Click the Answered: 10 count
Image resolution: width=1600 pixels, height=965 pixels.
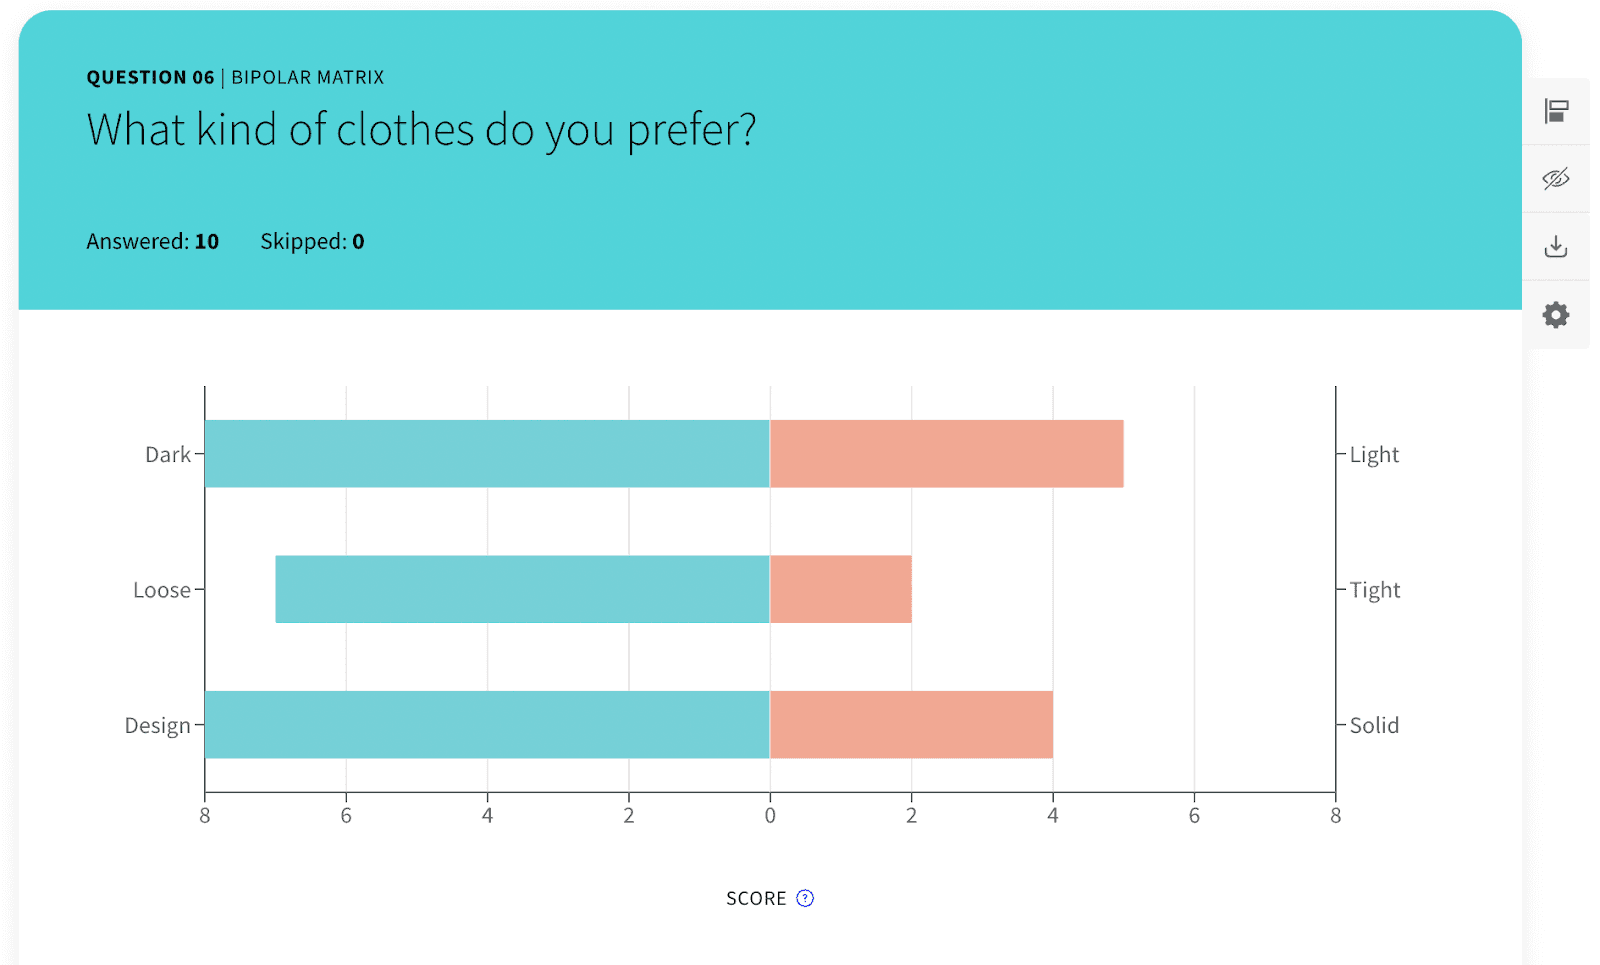pos(152,241)
